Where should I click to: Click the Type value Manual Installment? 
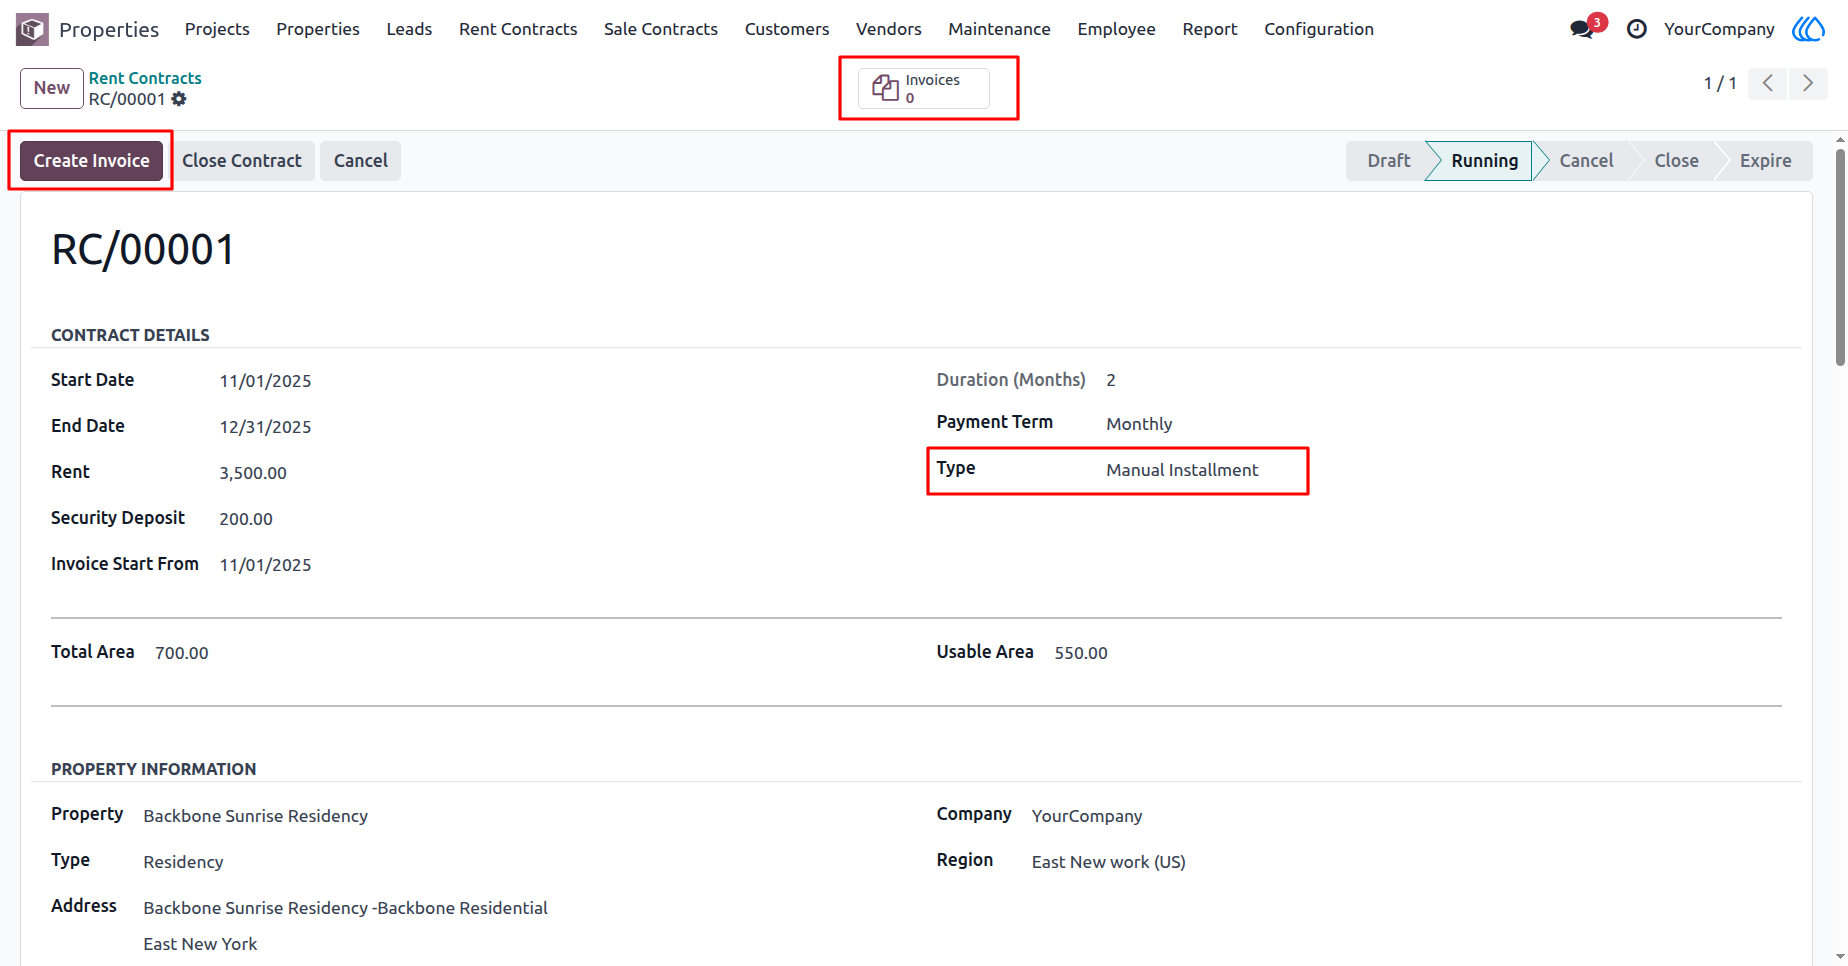[x=1182, y=470]
